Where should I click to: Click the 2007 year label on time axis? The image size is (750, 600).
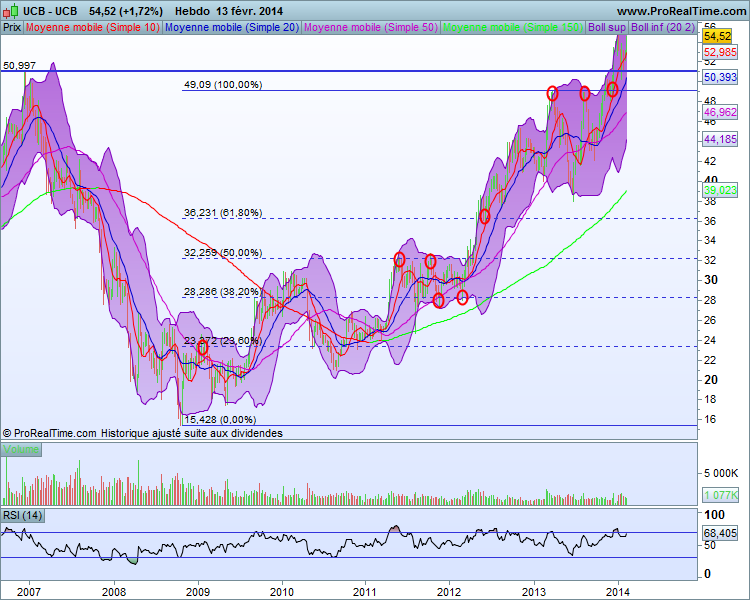[x=29, y=592]
